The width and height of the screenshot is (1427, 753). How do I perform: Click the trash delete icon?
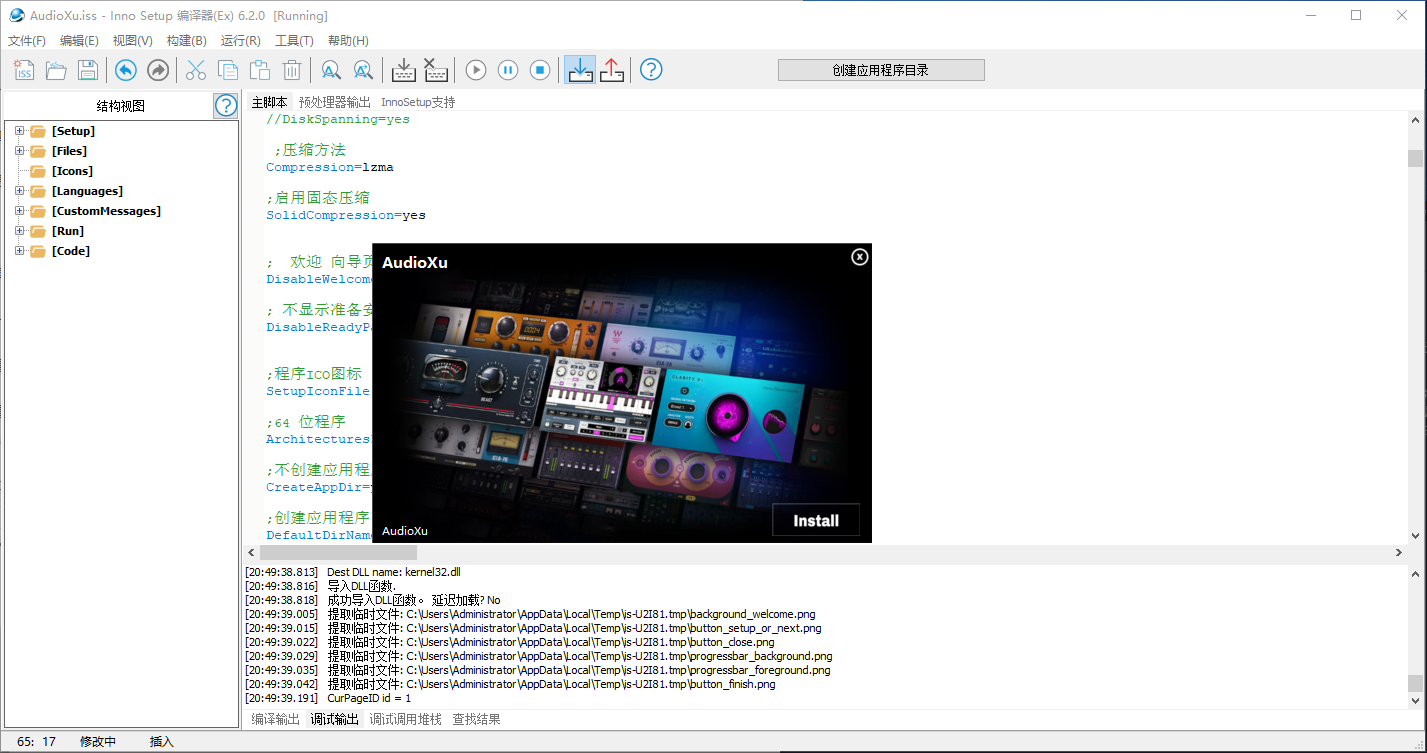292,70
